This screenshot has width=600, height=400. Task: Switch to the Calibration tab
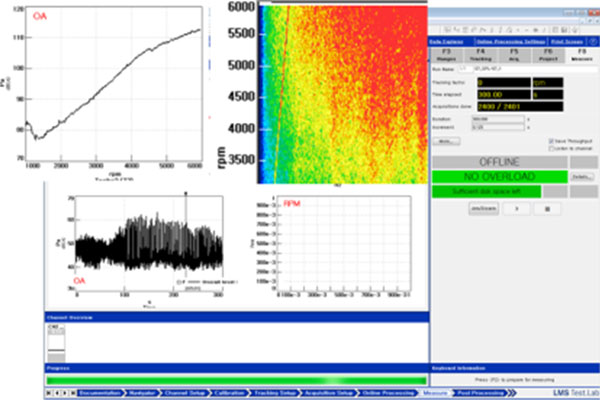click(229, 393)
